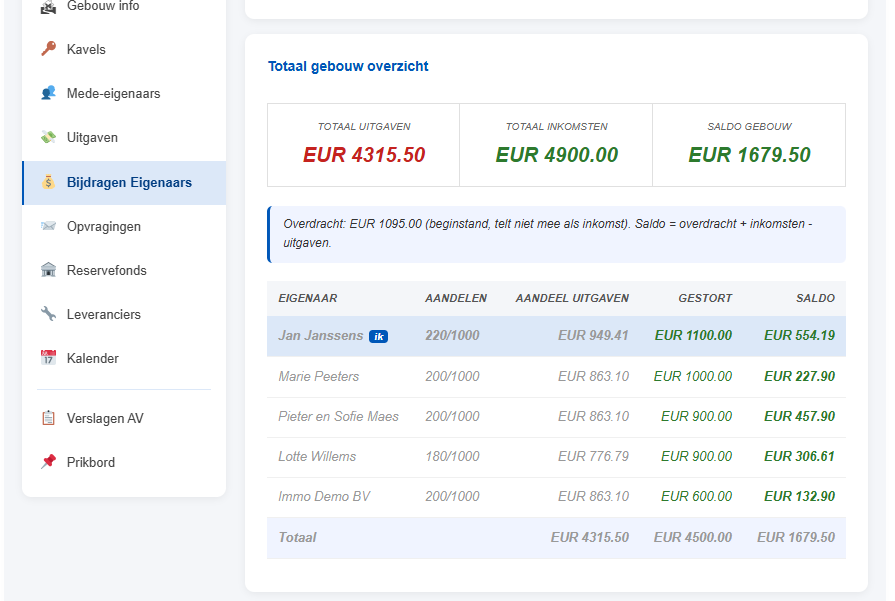Click Lotte Willems' saldo EUR 306.61
The width and height of the screenshot is (895, 601).
(x=800, y=457)
